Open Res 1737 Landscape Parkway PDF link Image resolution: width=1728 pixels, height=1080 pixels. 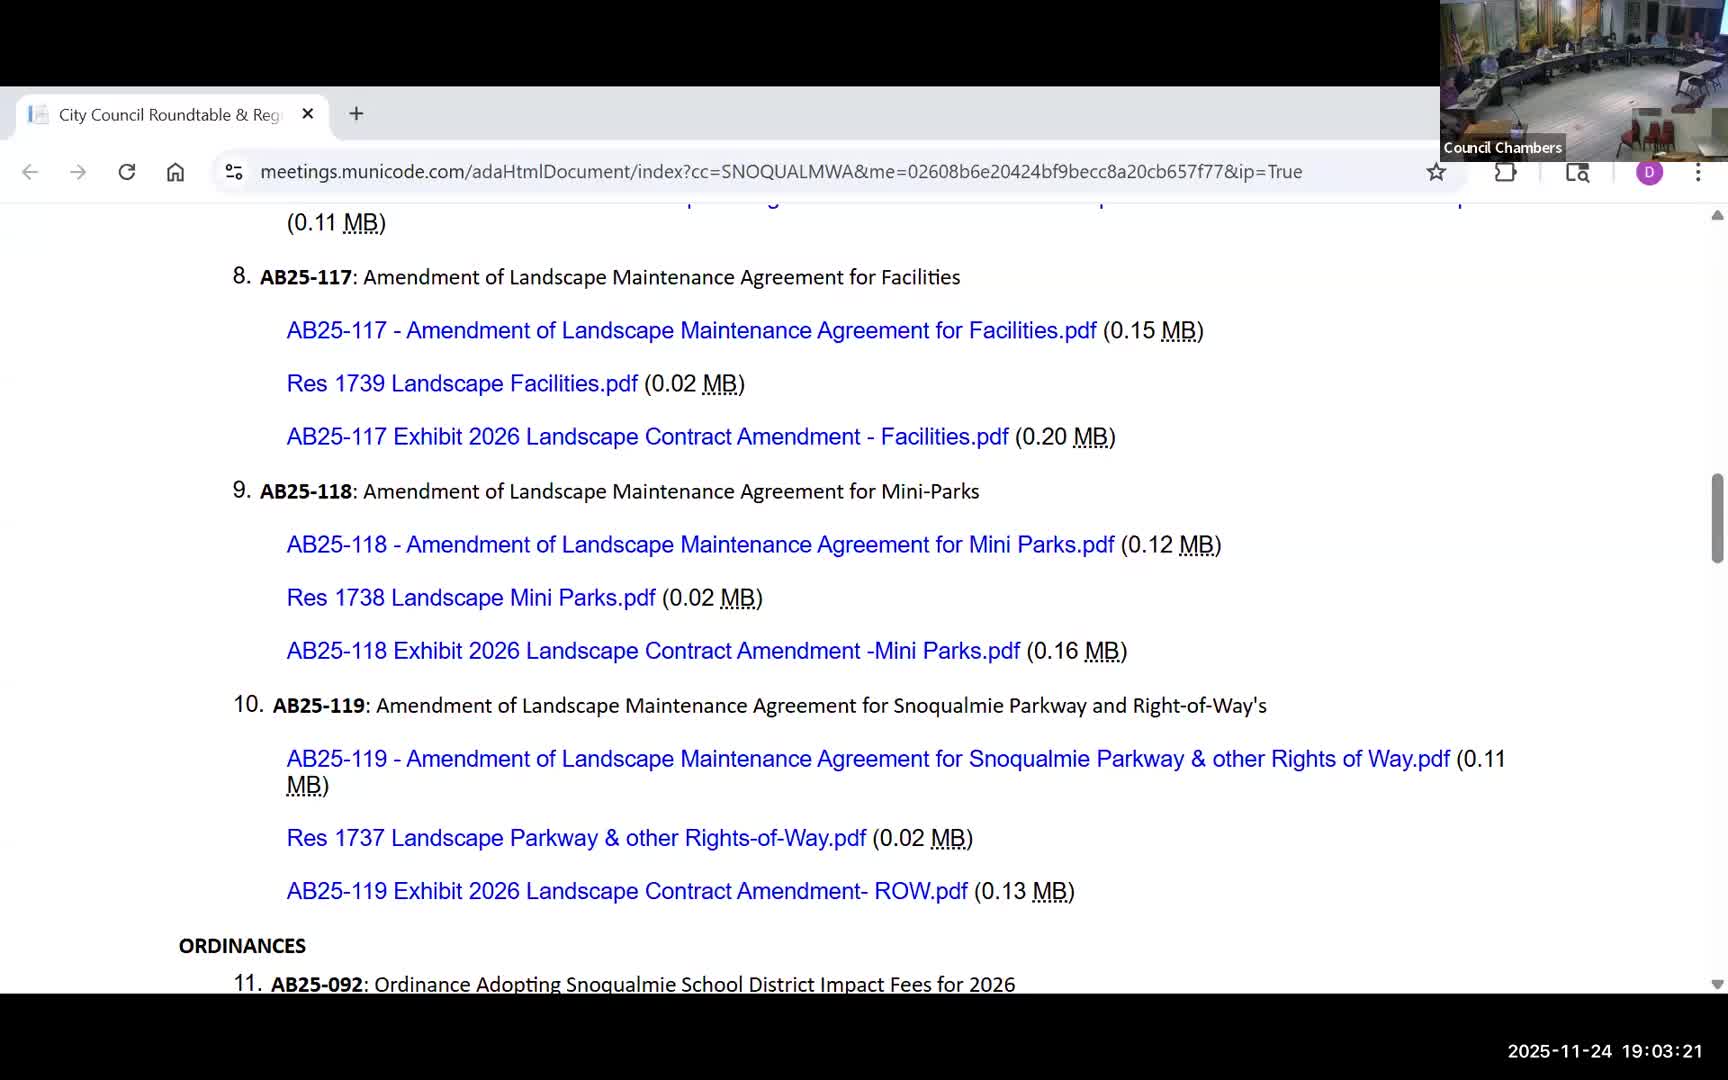pyautogui.click(x=576, y=838)
